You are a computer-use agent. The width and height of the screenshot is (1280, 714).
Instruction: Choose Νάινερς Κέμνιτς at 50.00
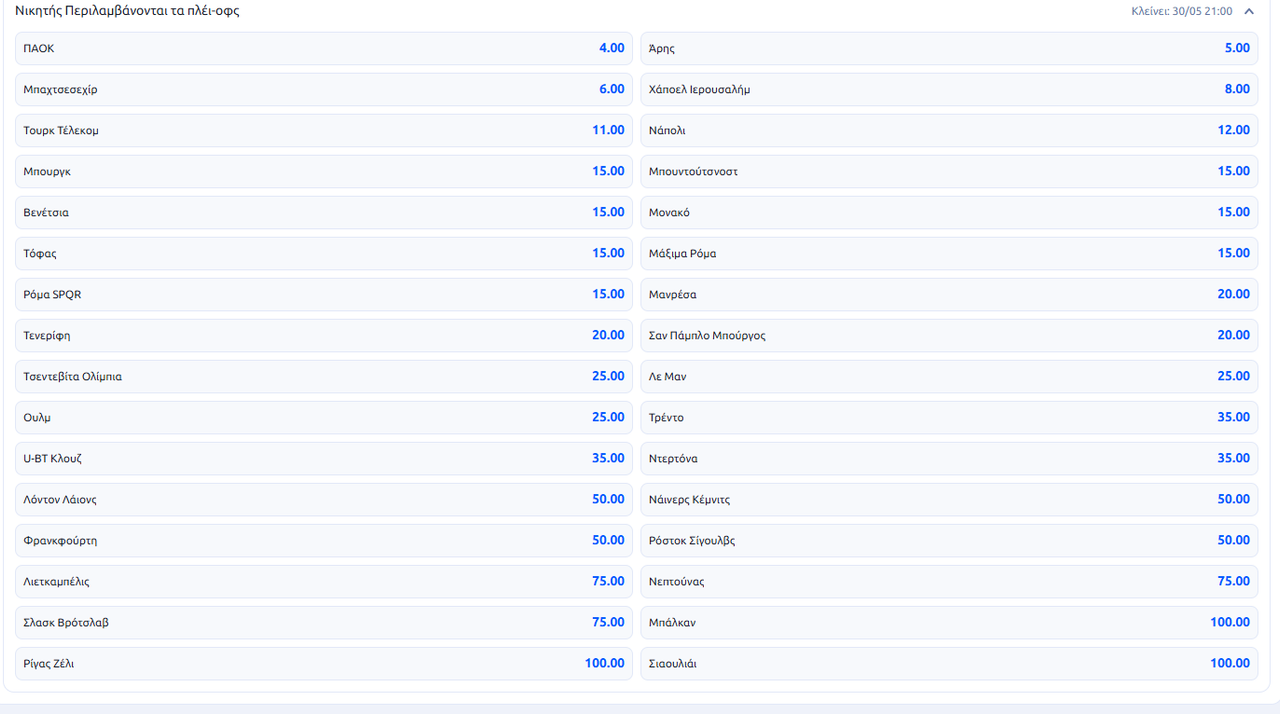[949, 499]
